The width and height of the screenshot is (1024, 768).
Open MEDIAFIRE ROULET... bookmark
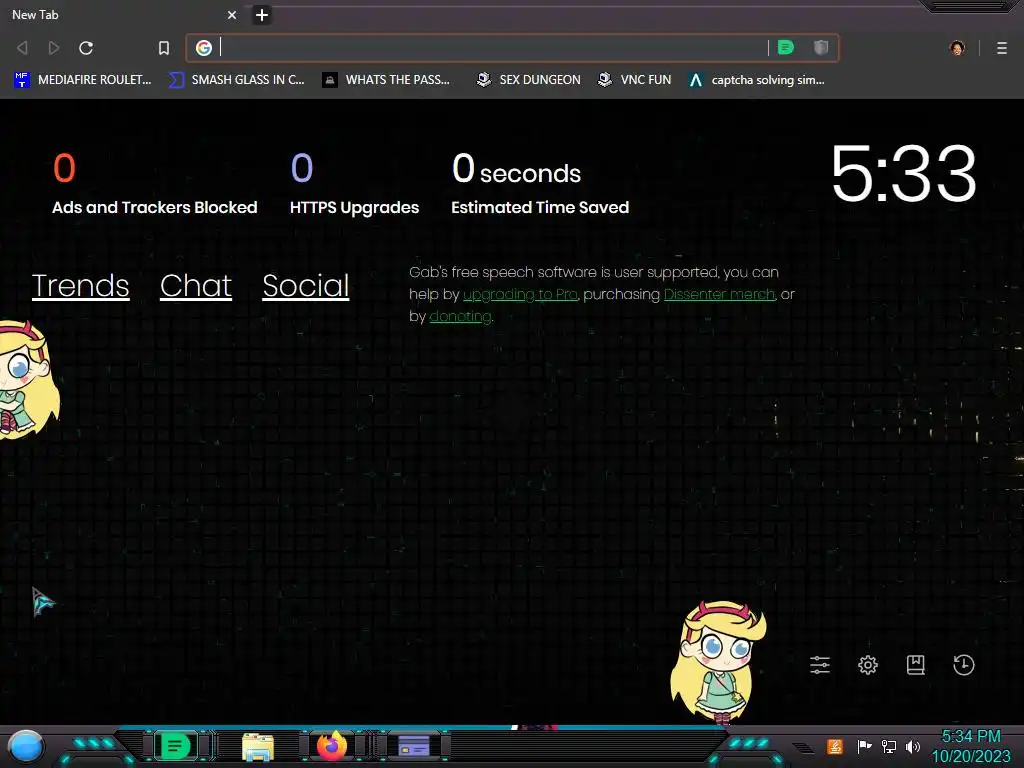(x=82, y=80)
